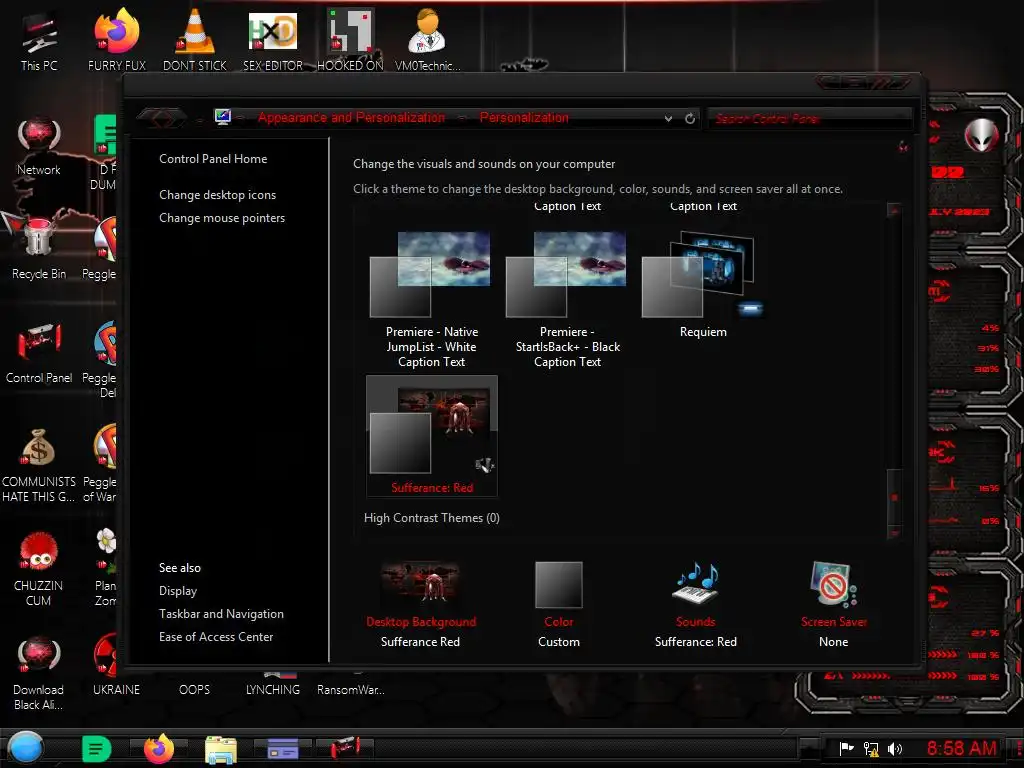
Task: Select the Requiem theme
Action: [703, 285]
